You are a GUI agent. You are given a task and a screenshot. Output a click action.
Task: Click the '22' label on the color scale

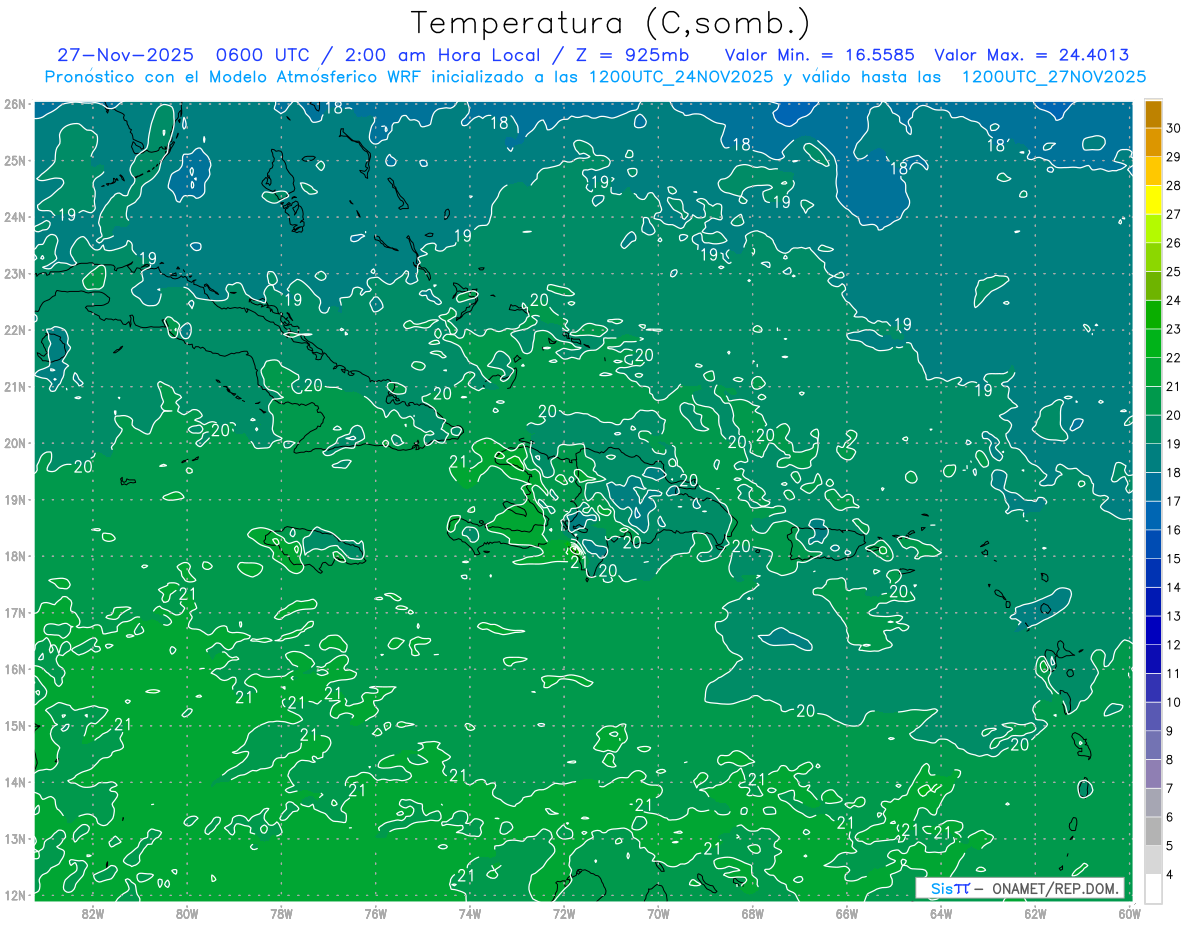(x=1173, y=358)
